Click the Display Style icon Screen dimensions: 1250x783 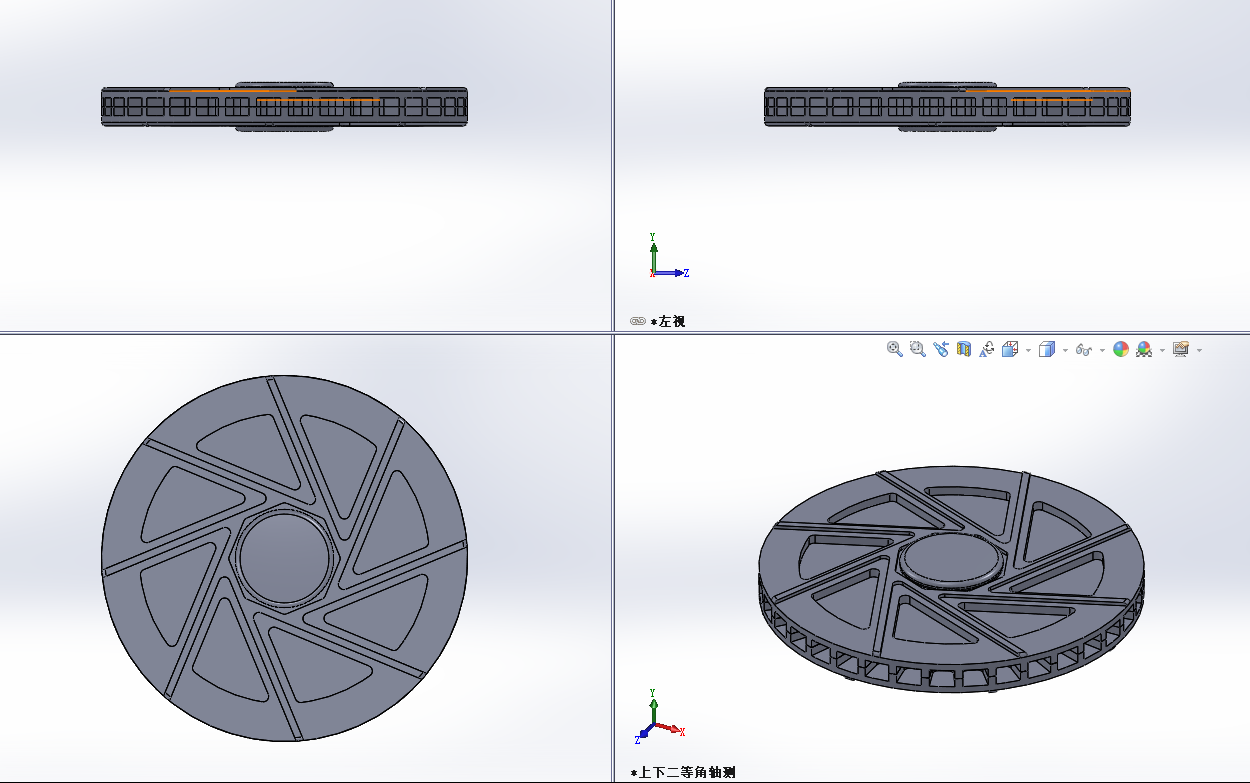tap(1047, 349)
